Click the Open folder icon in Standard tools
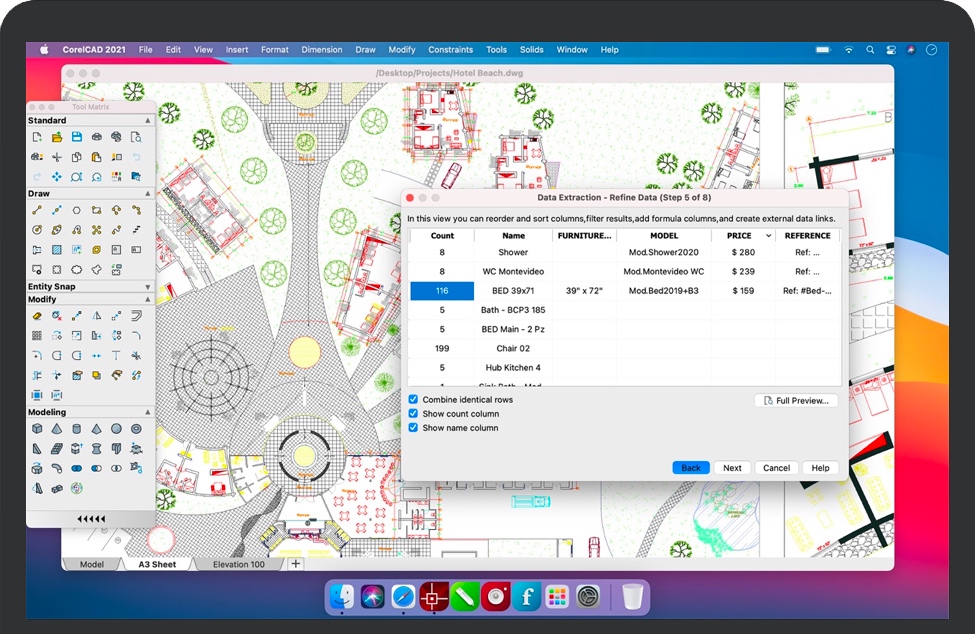 (x=57, y=137)
